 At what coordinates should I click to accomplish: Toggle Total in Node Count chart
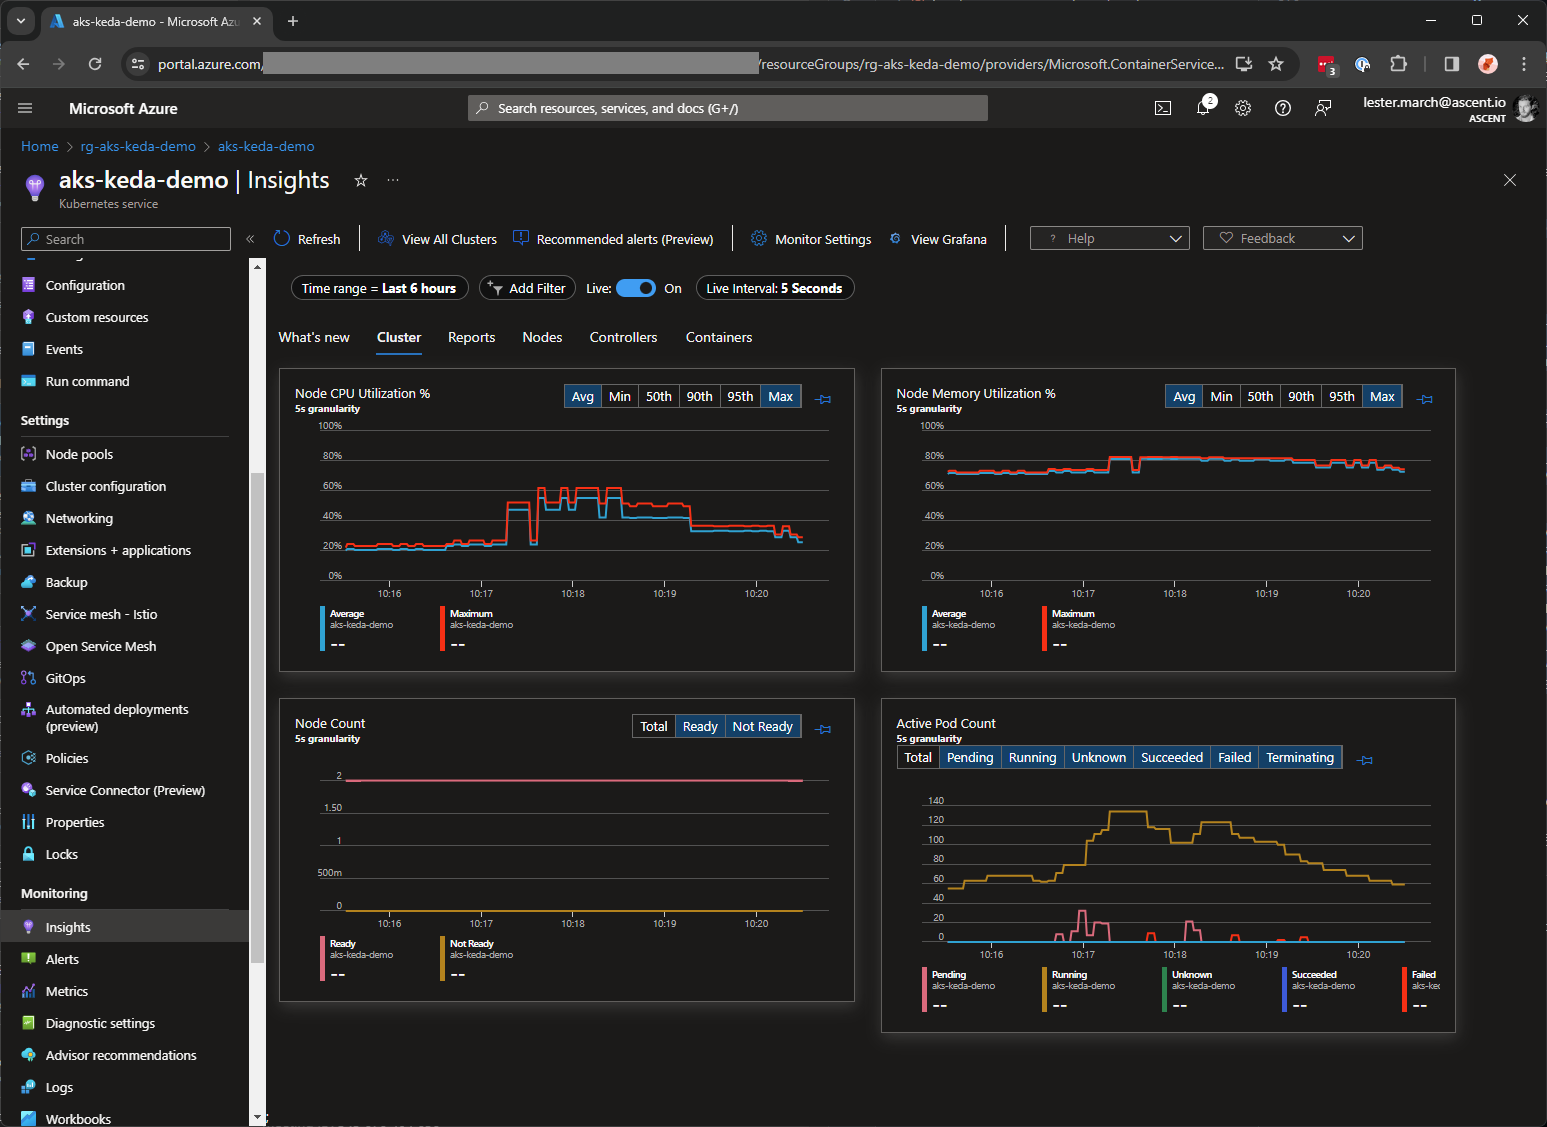coord(654,726)
